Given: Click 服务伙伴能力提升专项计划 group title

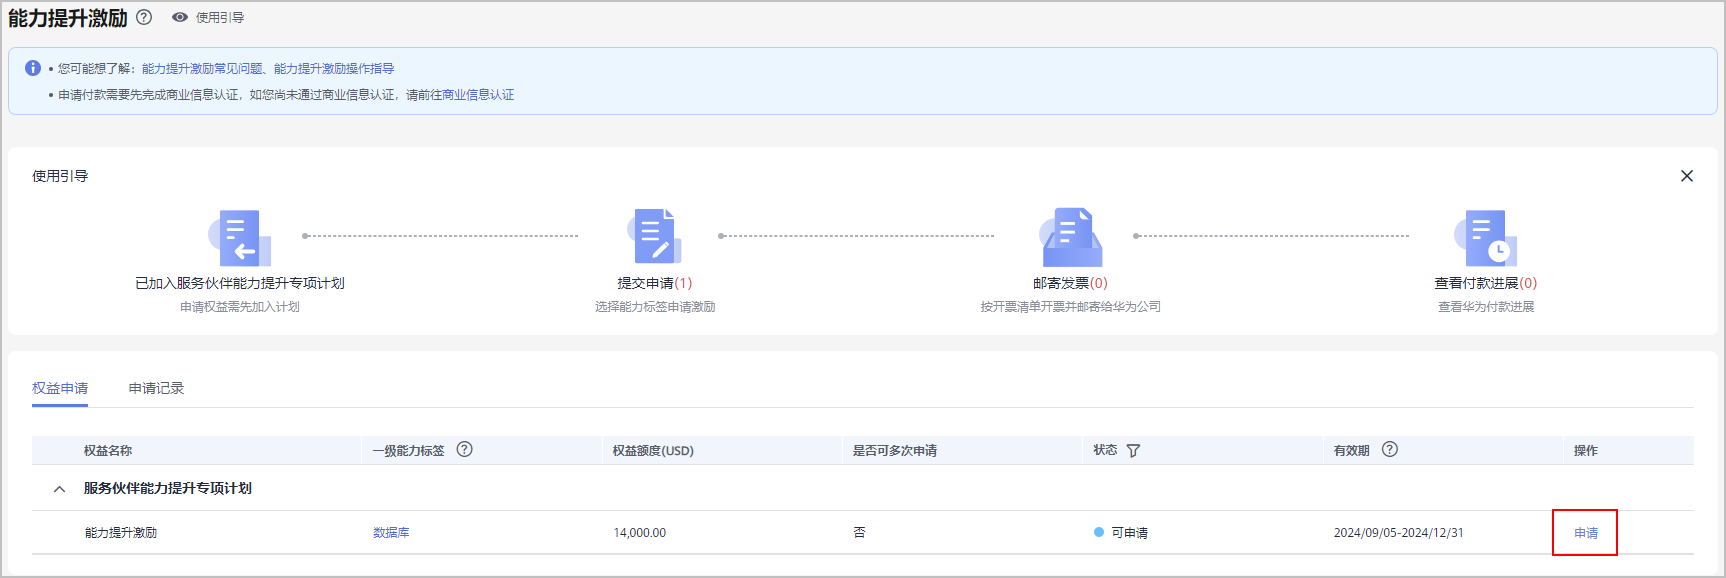Looking at the screenshot, I should 168,488.
